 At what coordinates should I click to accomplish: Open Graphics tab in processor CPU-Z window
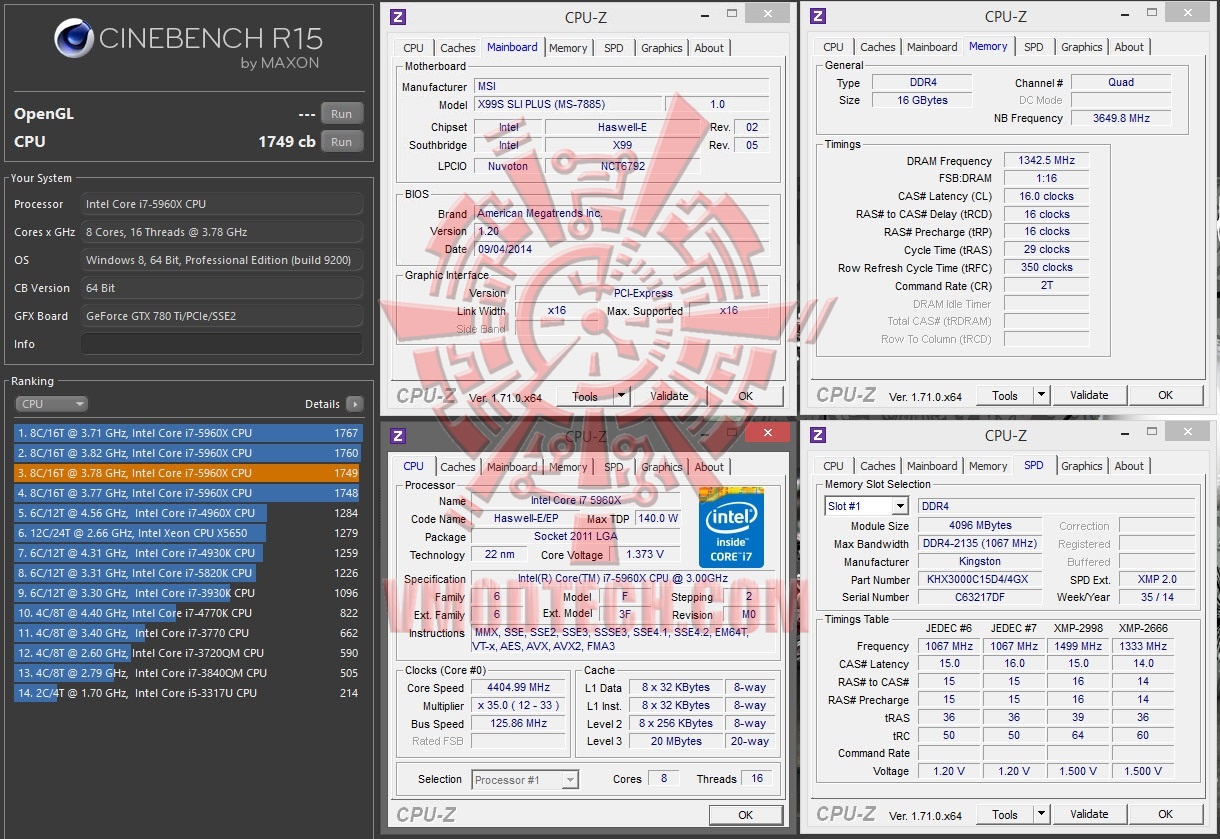pos(662,467)
